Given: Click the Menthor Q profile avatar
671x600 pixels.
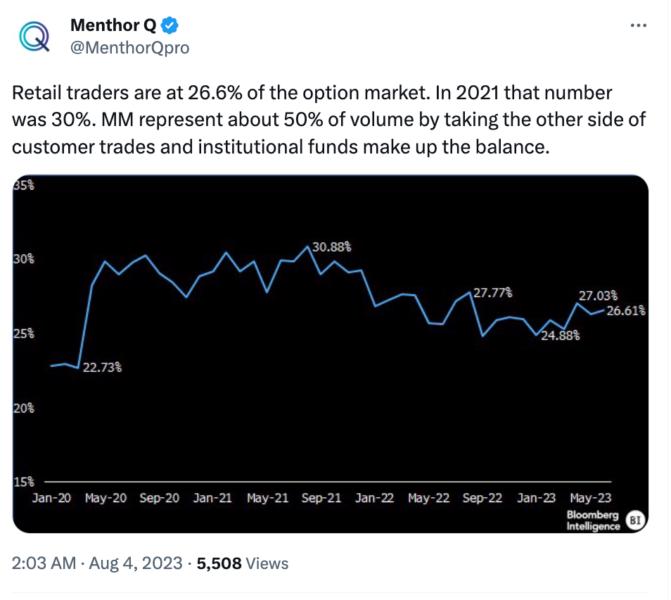Looking at the screenshot, I should click(35, 35).
